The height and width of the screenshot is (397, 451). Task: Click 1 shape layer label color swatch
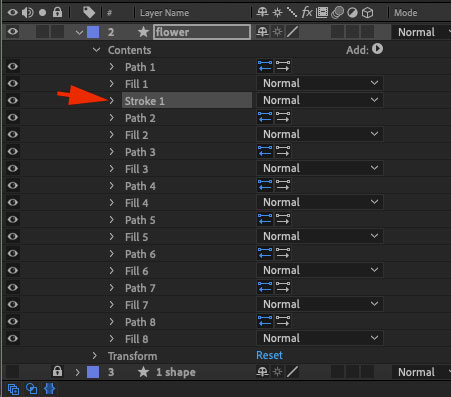tap(93, 372)
